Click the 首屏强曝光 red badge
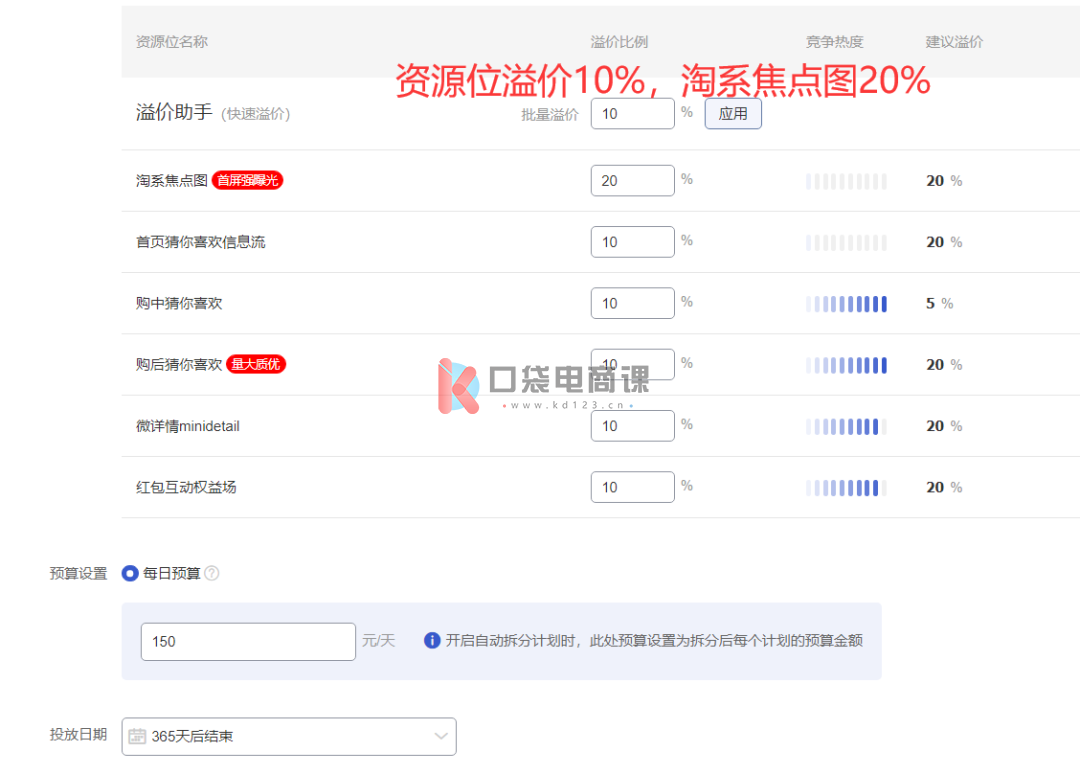 248,181
